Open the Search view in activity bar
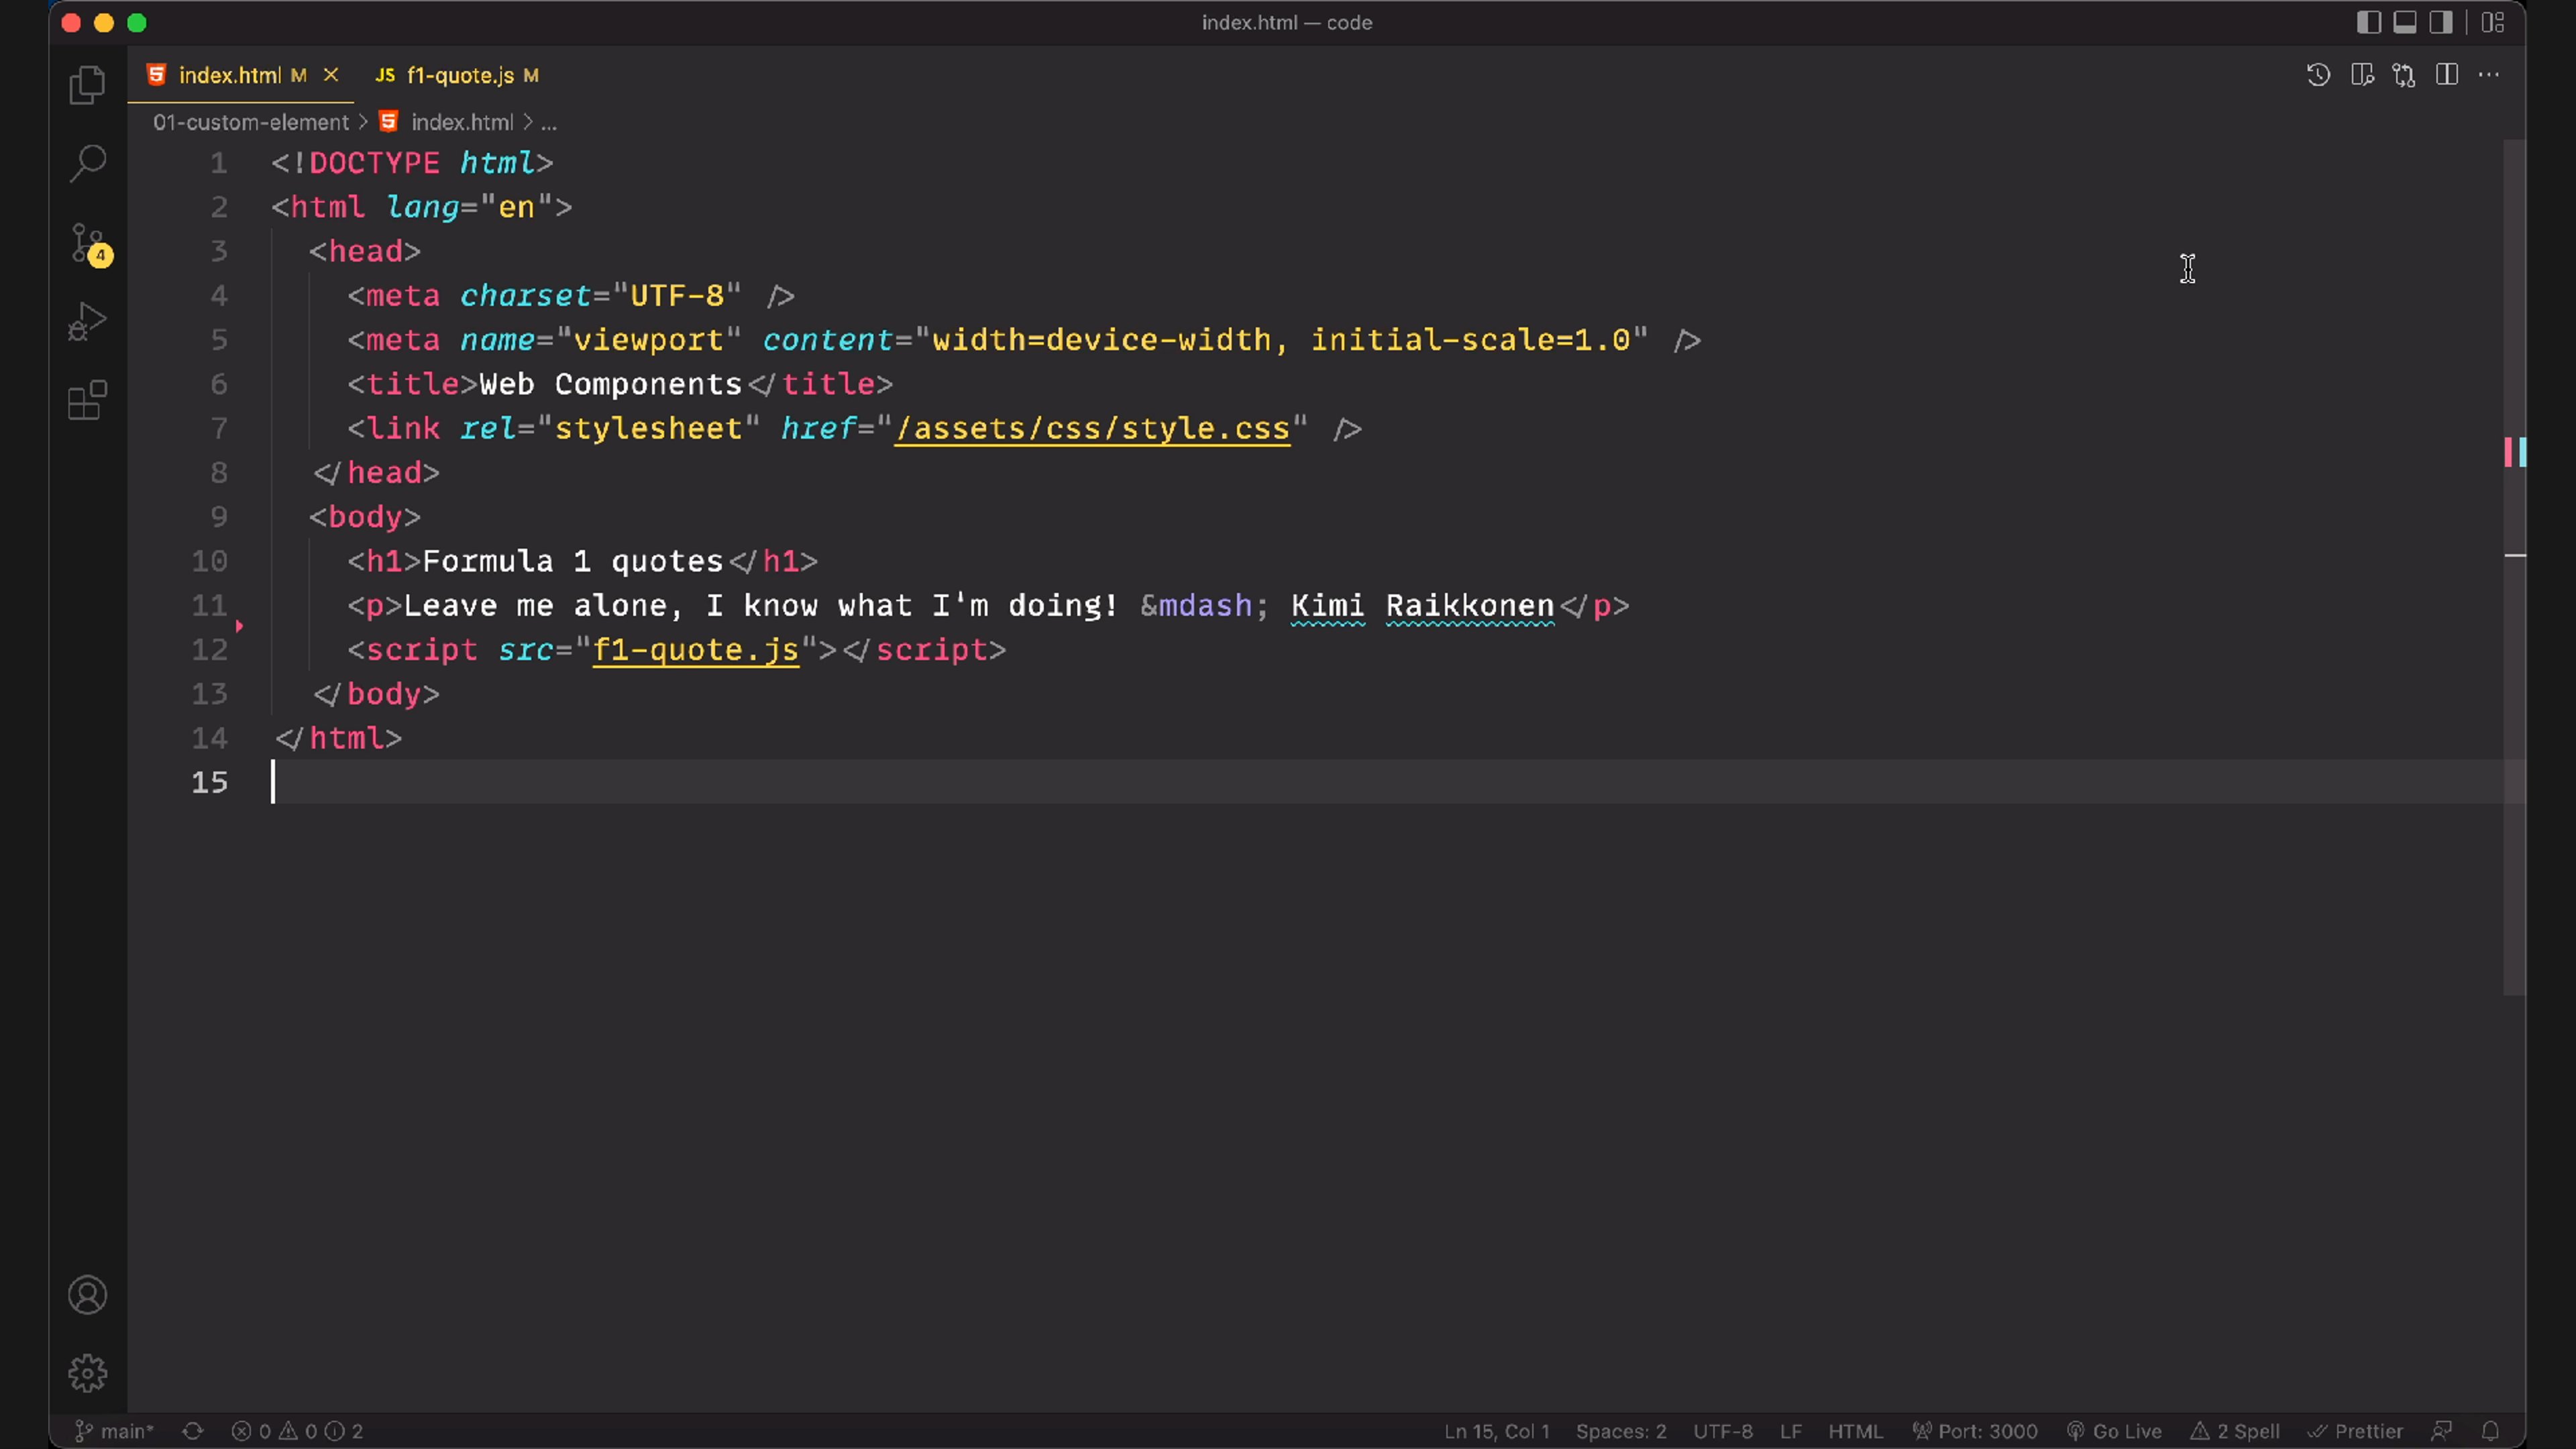This screenshot has width=2576, height=1449. pos(88,163)
